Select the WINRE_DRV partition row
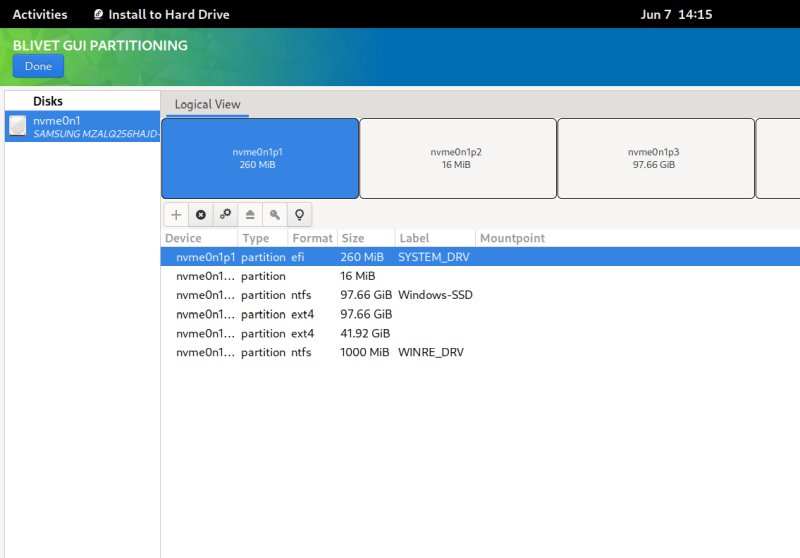This screenshot has height=558, width=800. [x=400, y=352]
